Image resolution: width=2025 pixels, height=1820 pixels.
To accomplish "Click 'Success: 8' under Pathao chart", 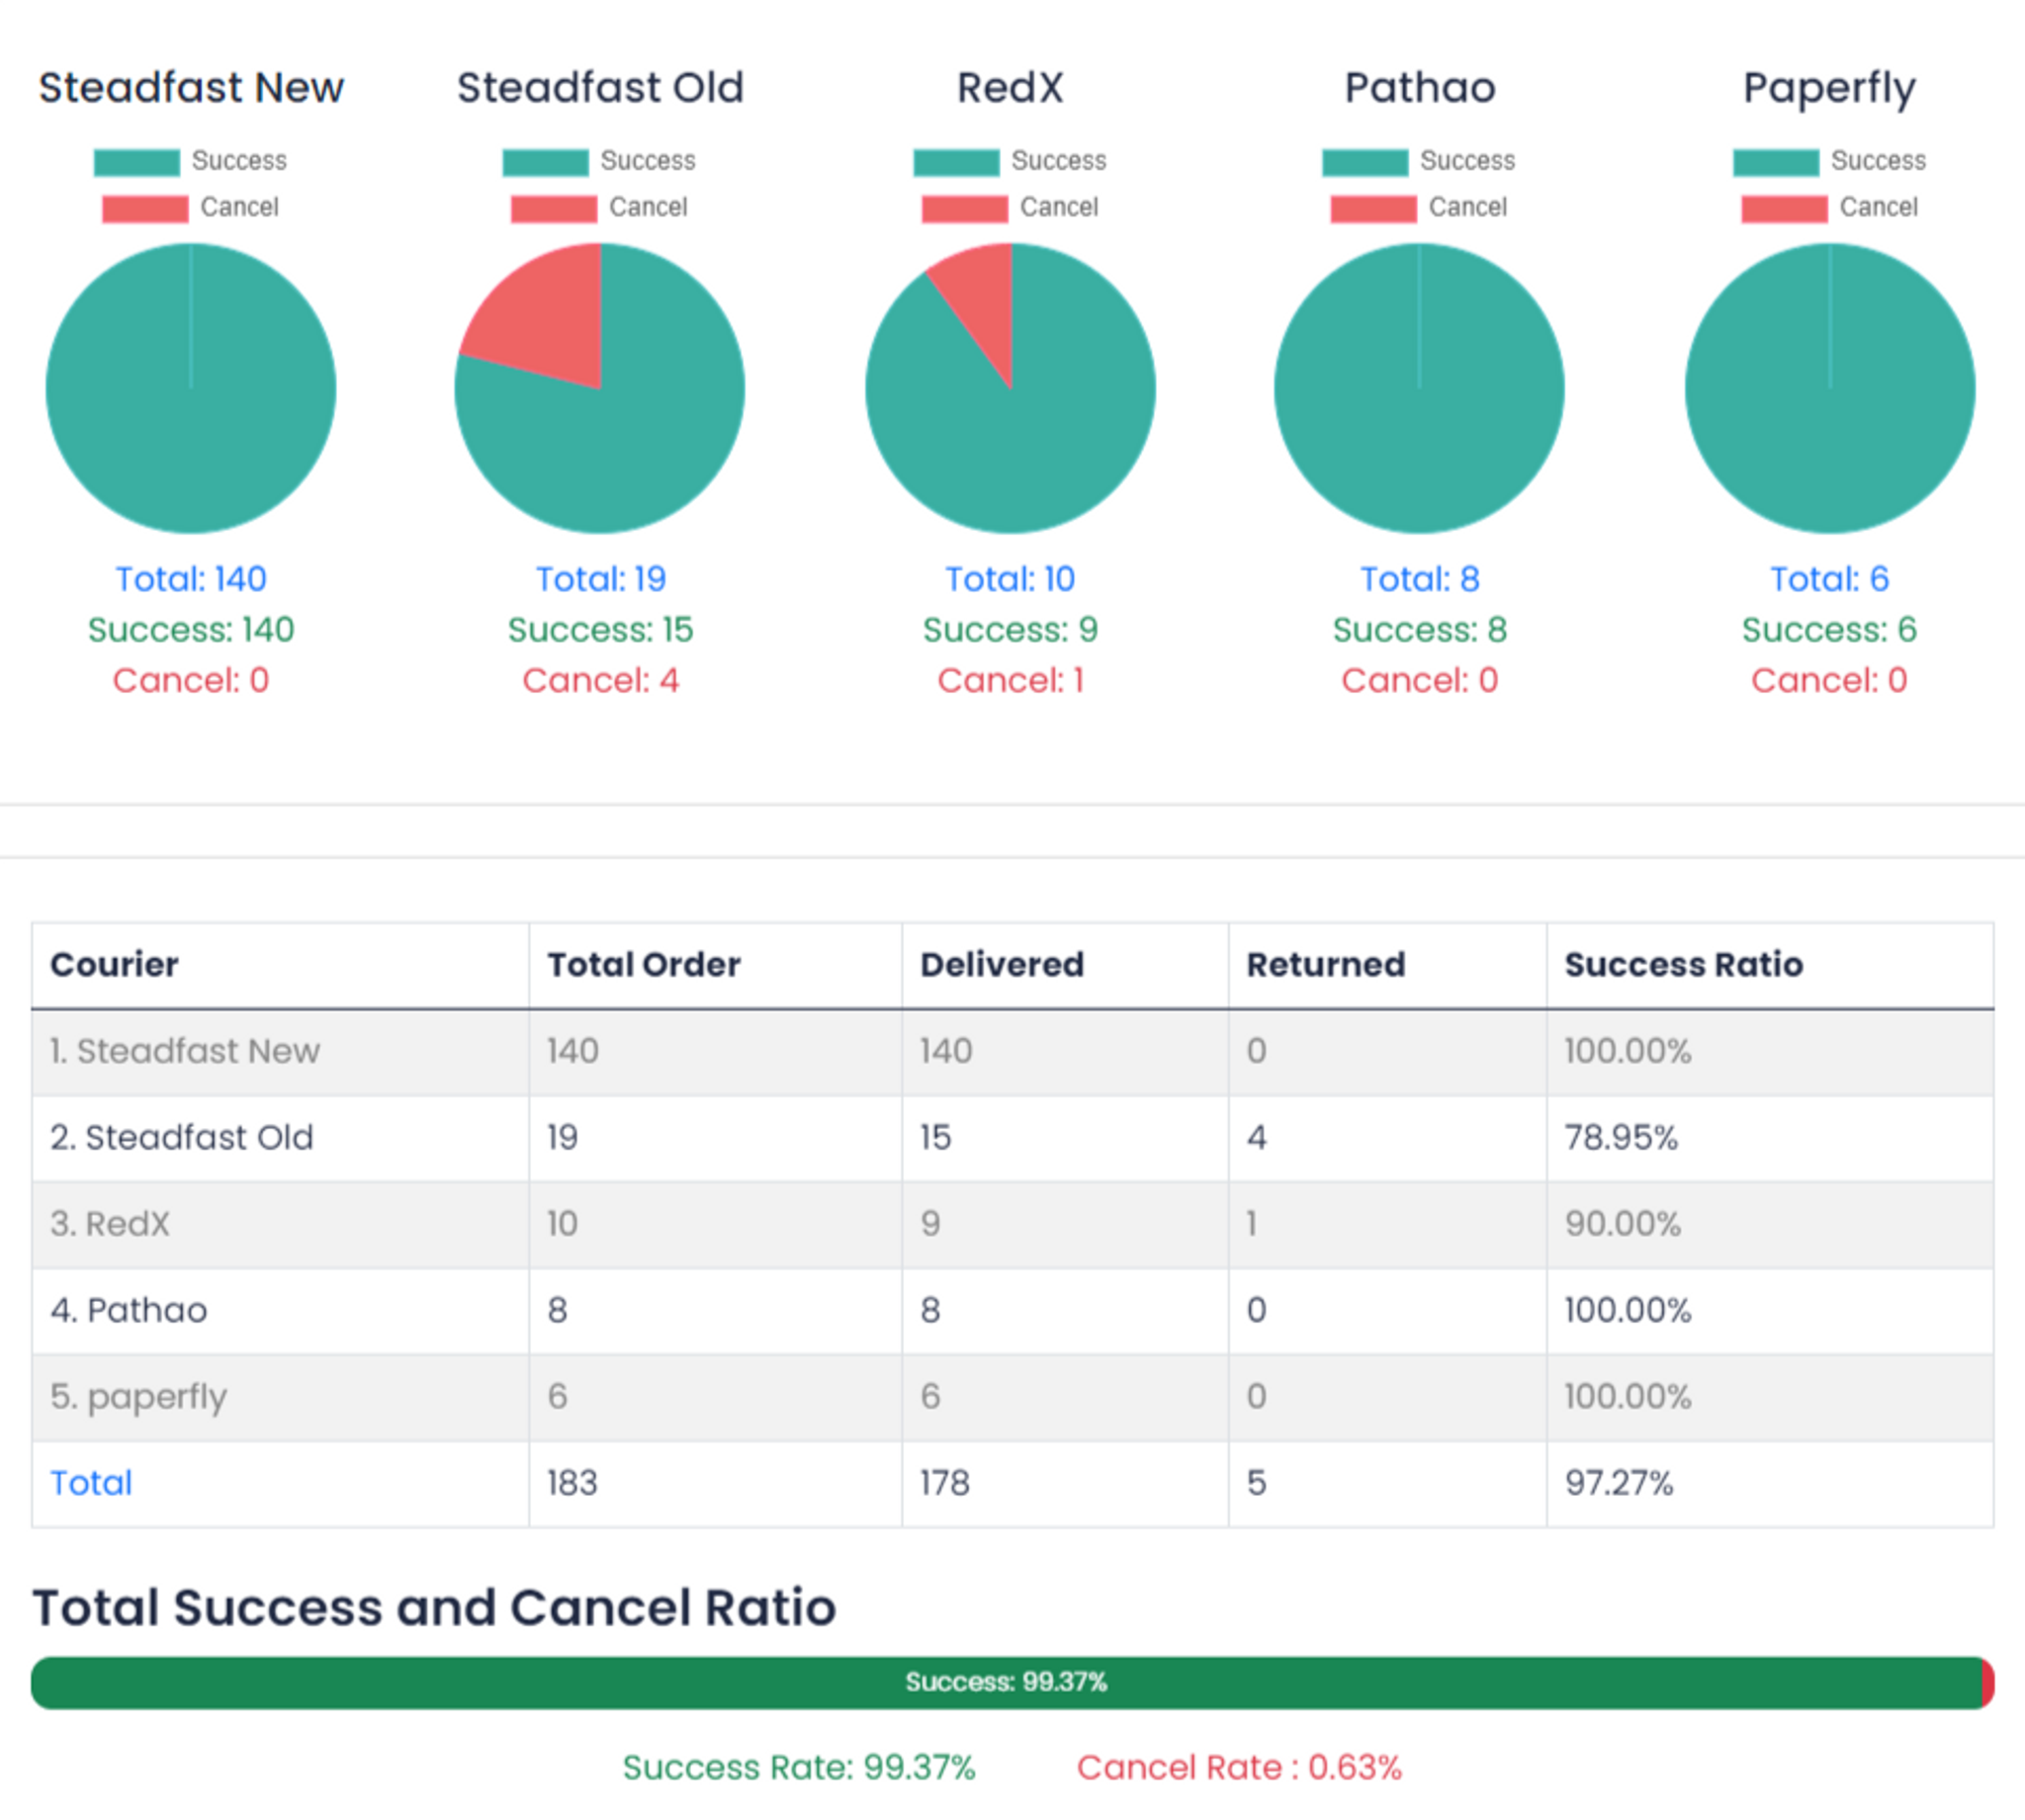I will tap(1419, 630).
